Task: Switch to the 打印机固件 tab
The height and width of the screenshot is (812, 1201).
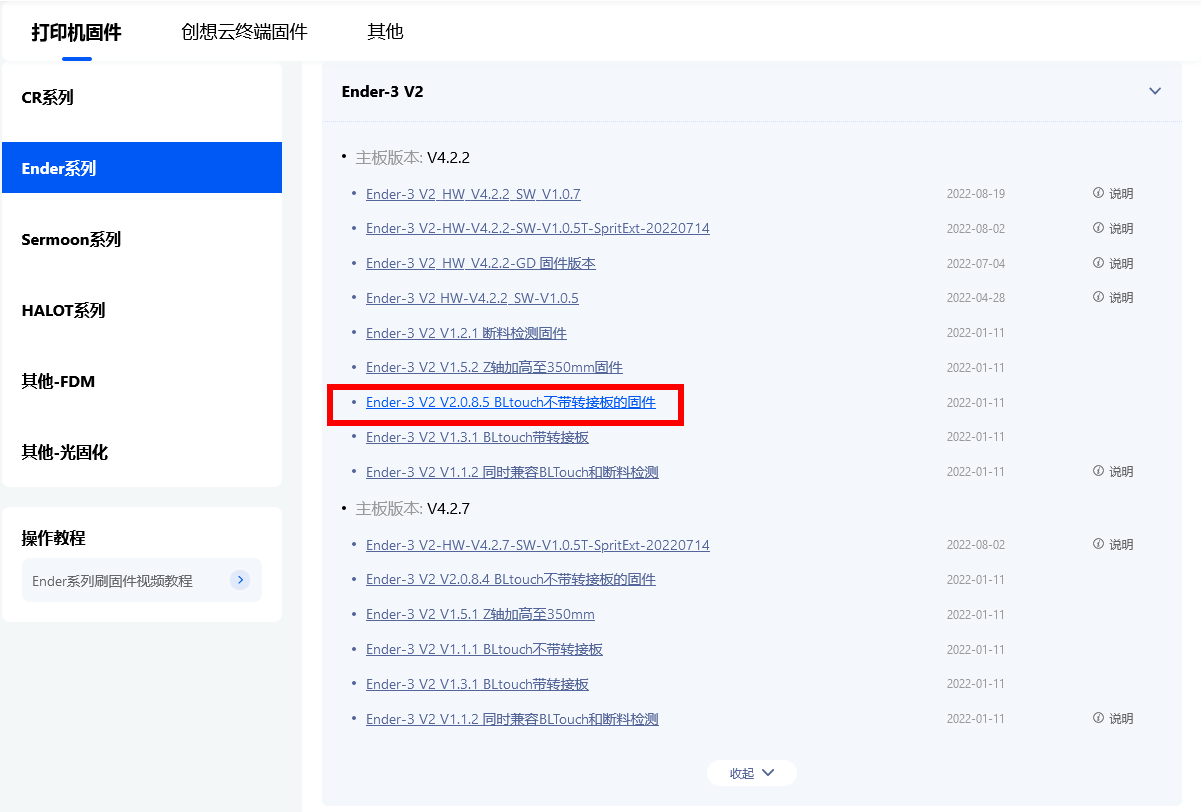Action: click(x=76, y=32)
